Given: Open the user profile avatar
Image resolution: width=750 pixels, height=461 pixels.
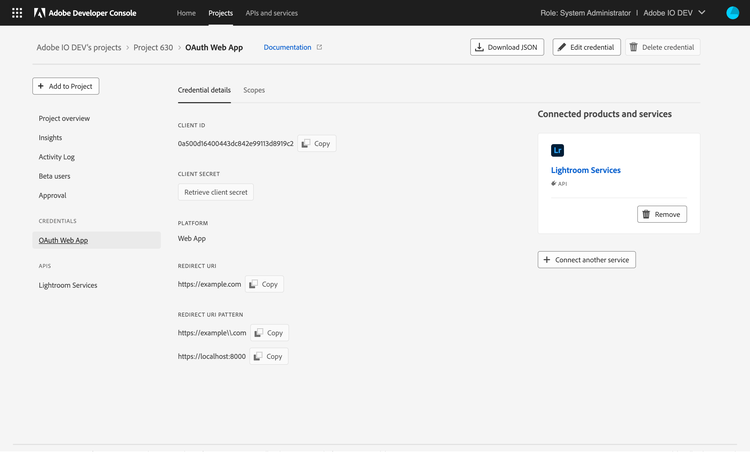Looking at the screenshot, I should tap(732, 13).
